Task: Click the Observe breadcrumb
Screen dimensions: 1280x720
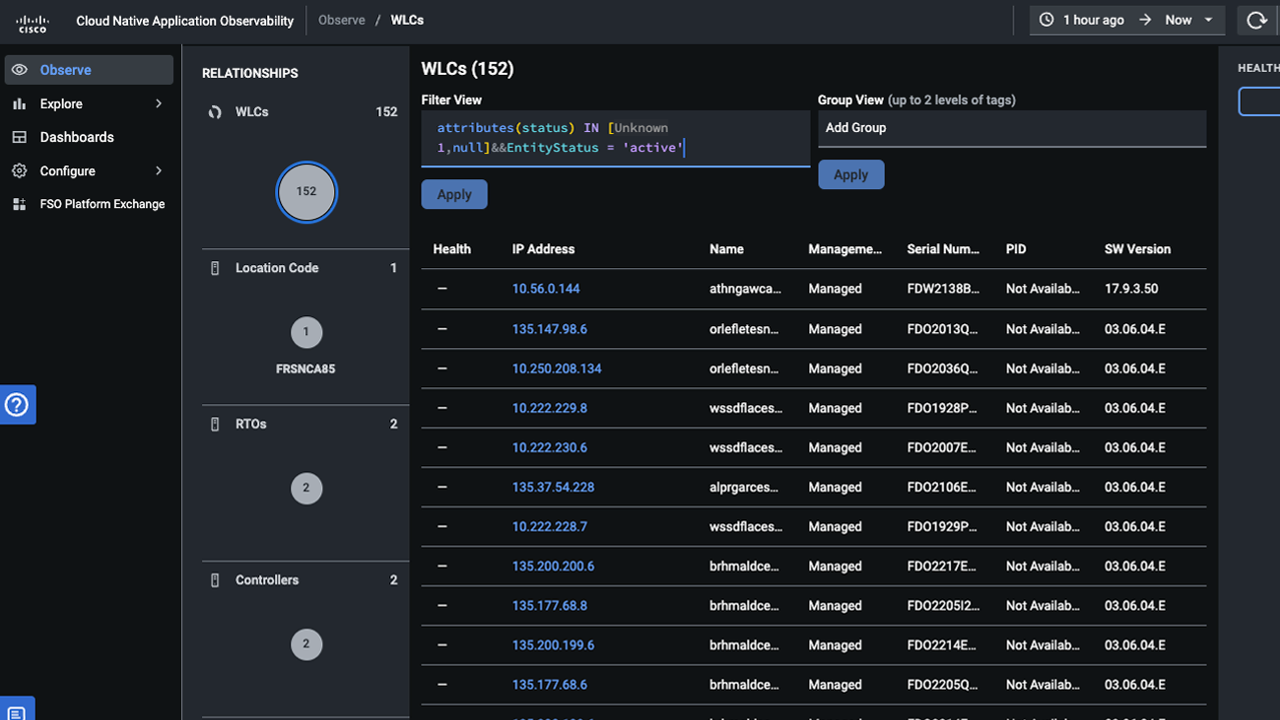Action: [341, 19]
